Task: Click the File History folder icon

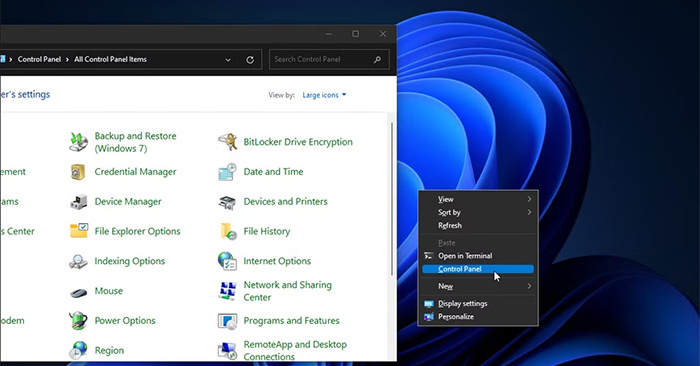Action: 228,231
